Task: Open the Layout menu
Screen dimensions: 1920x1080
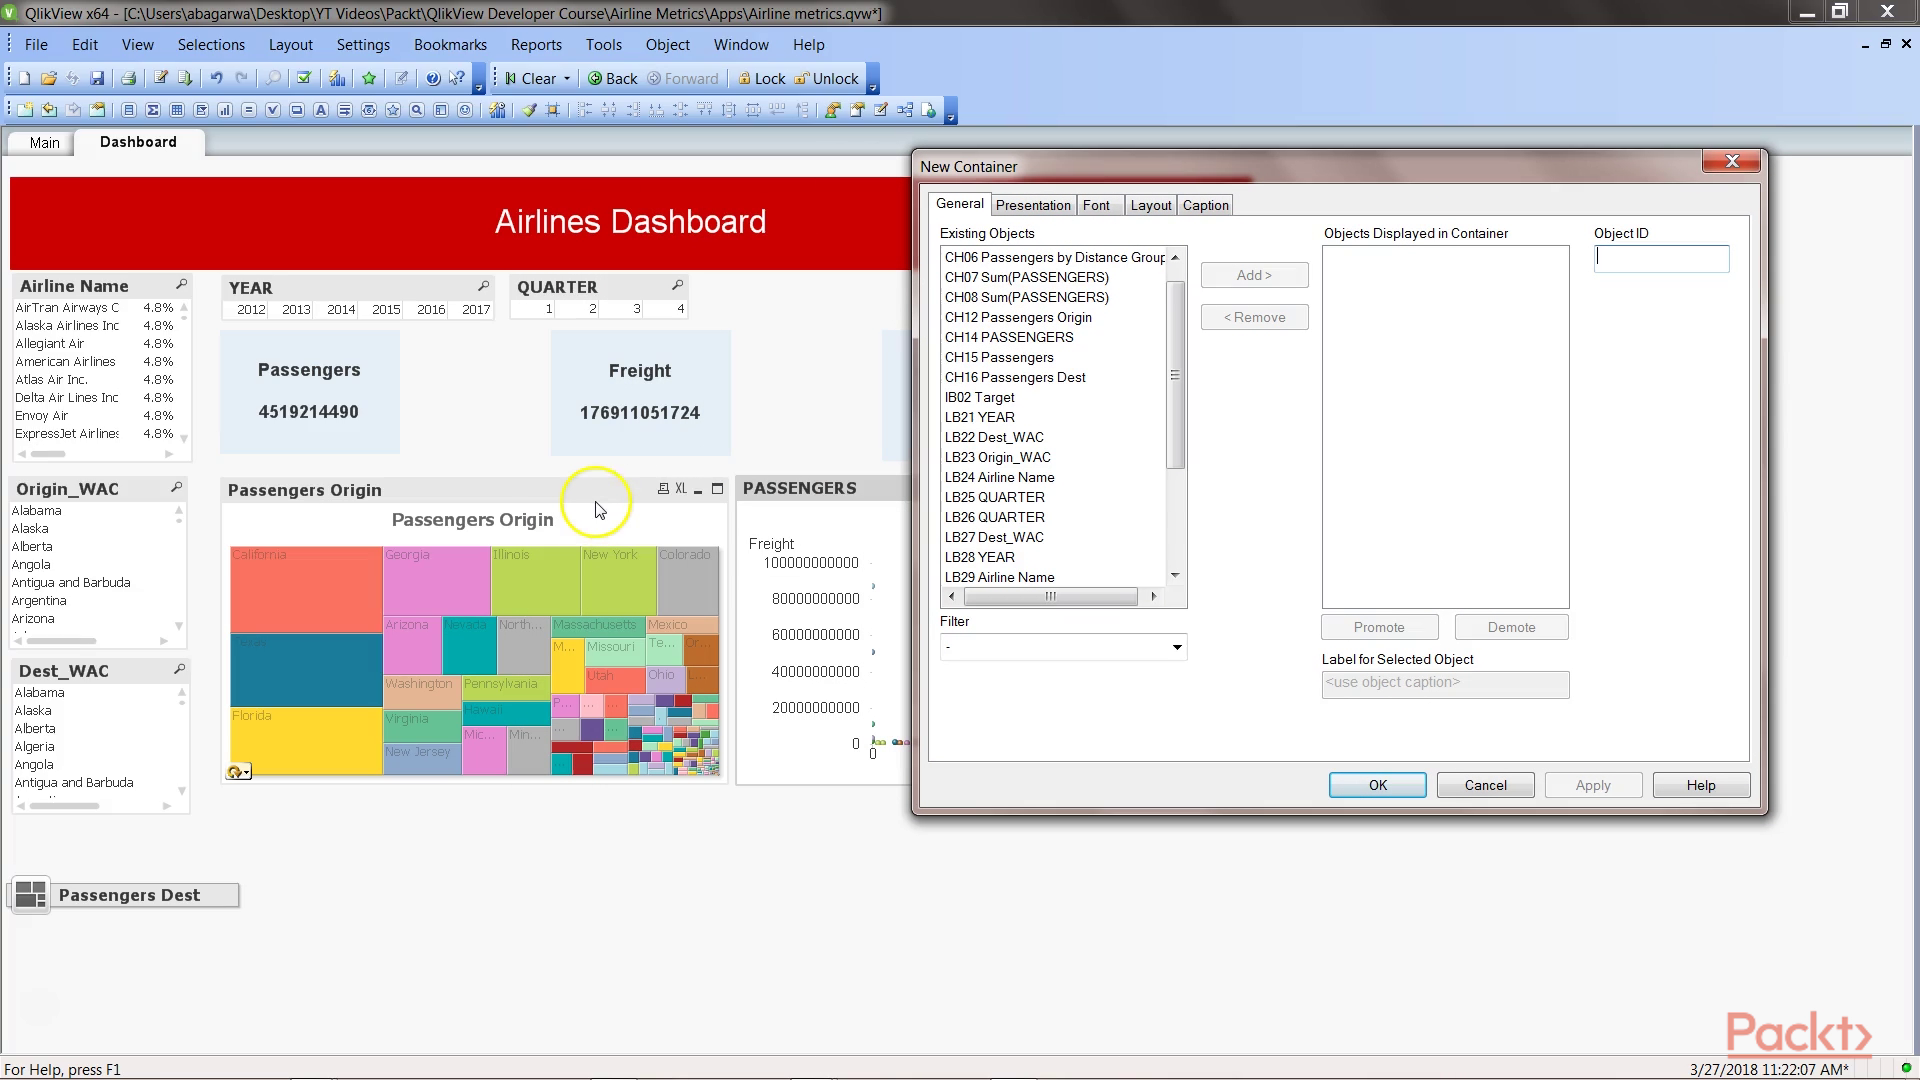Action: [x=290, y=45]
